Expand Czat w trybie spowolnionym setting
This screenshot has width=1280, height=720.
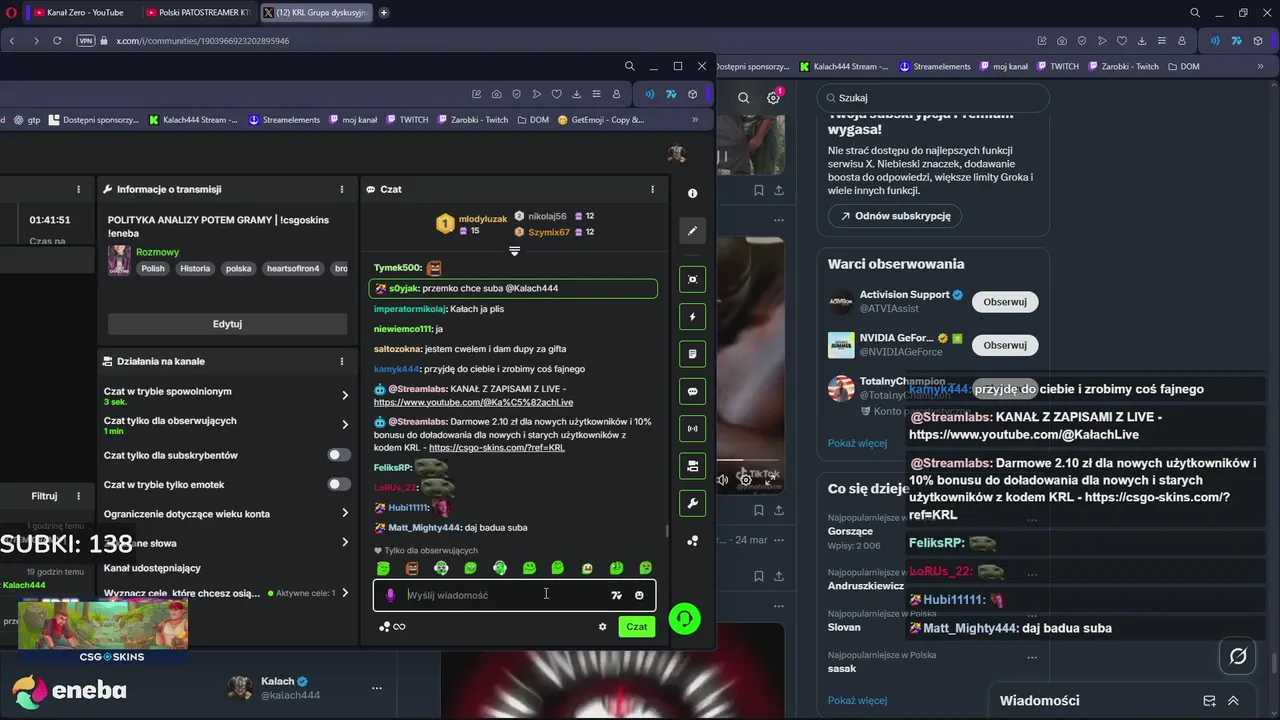345,395
